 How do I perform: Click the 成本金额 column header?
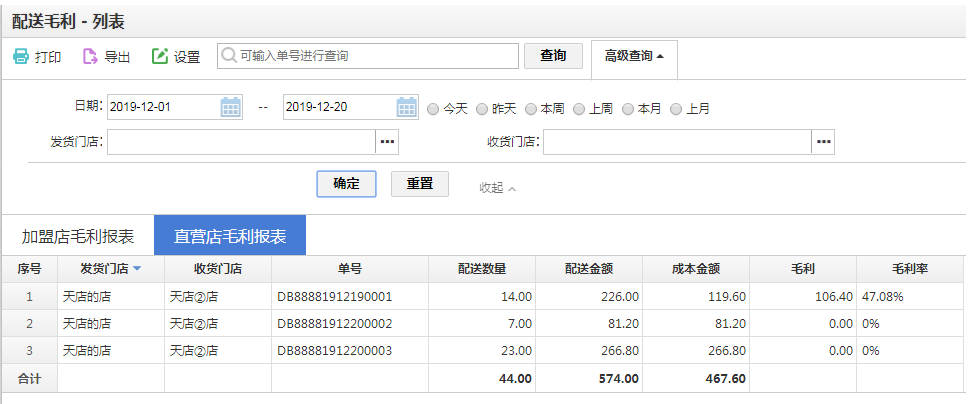(696, 269)
